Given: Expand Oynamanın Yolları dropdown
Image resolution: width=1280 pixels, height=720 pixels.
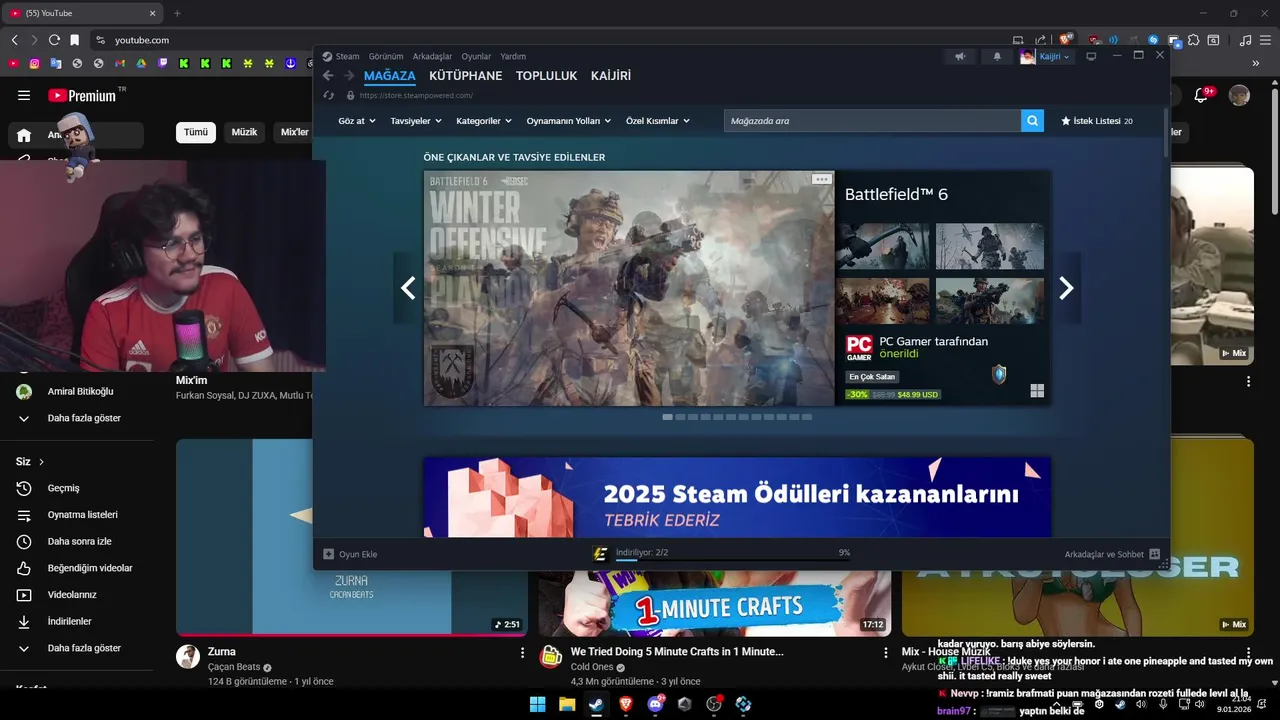Looking at the screenshot, I should click(x=570, y=121).
